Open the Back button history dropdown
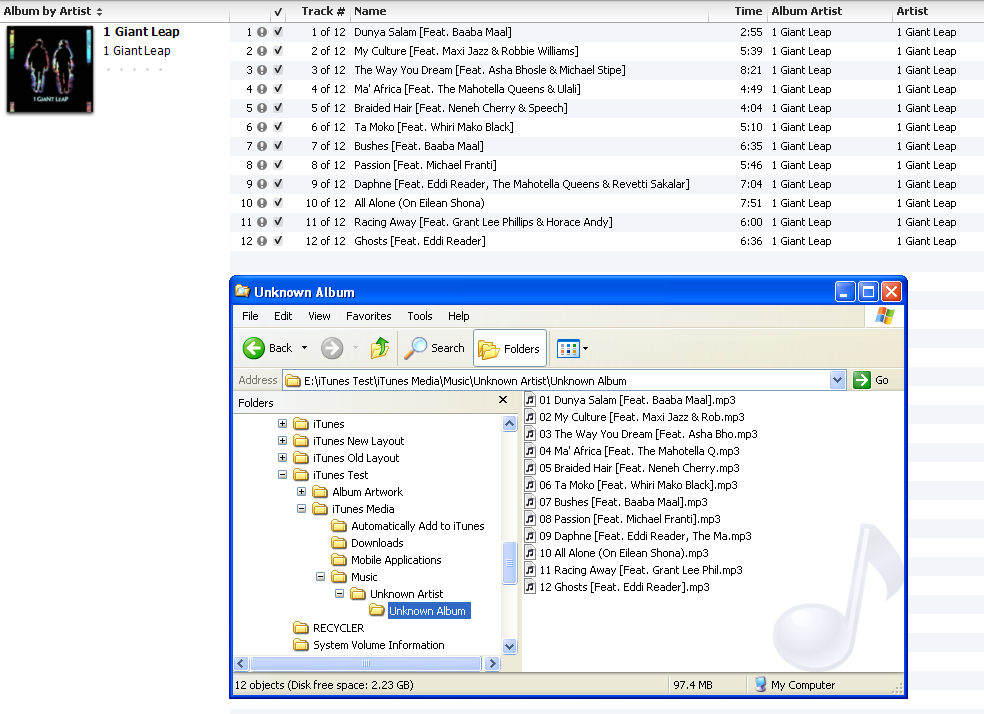The image size is (984, 714). tap(304, 348)
